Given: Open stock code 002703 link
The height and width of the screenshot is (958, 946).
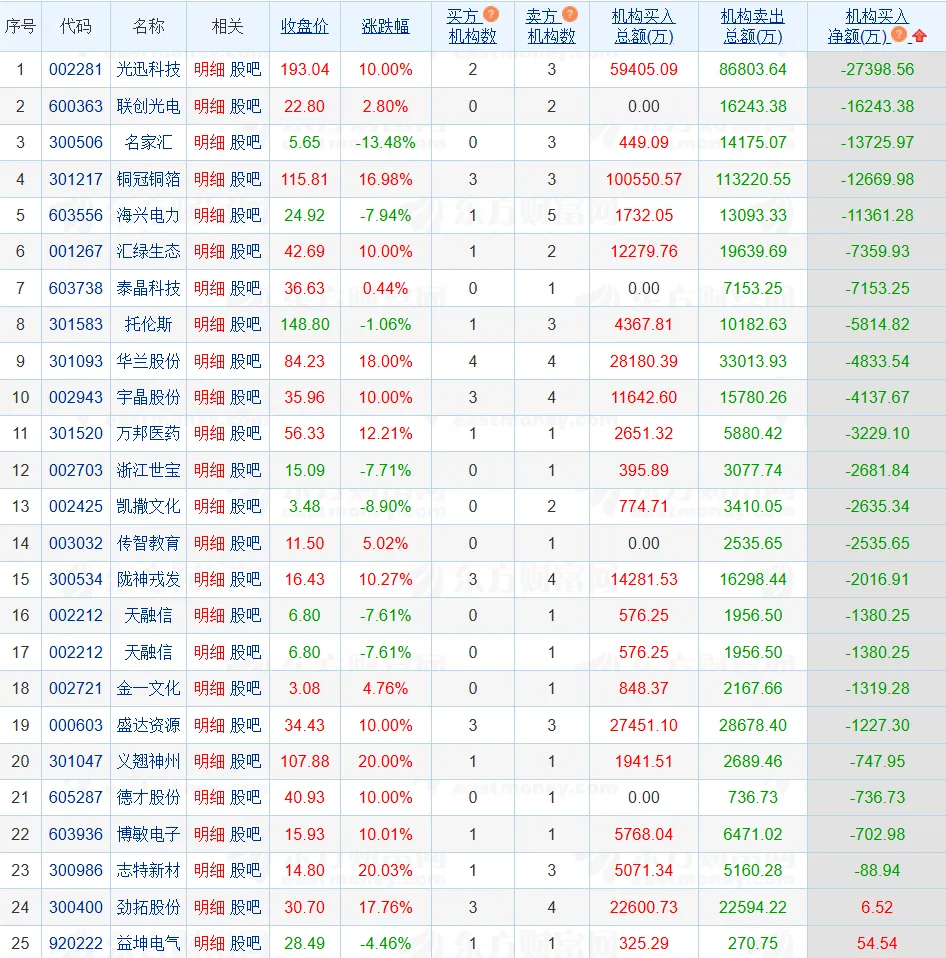Looking at the screenshot, I should (x=76, y=470).
